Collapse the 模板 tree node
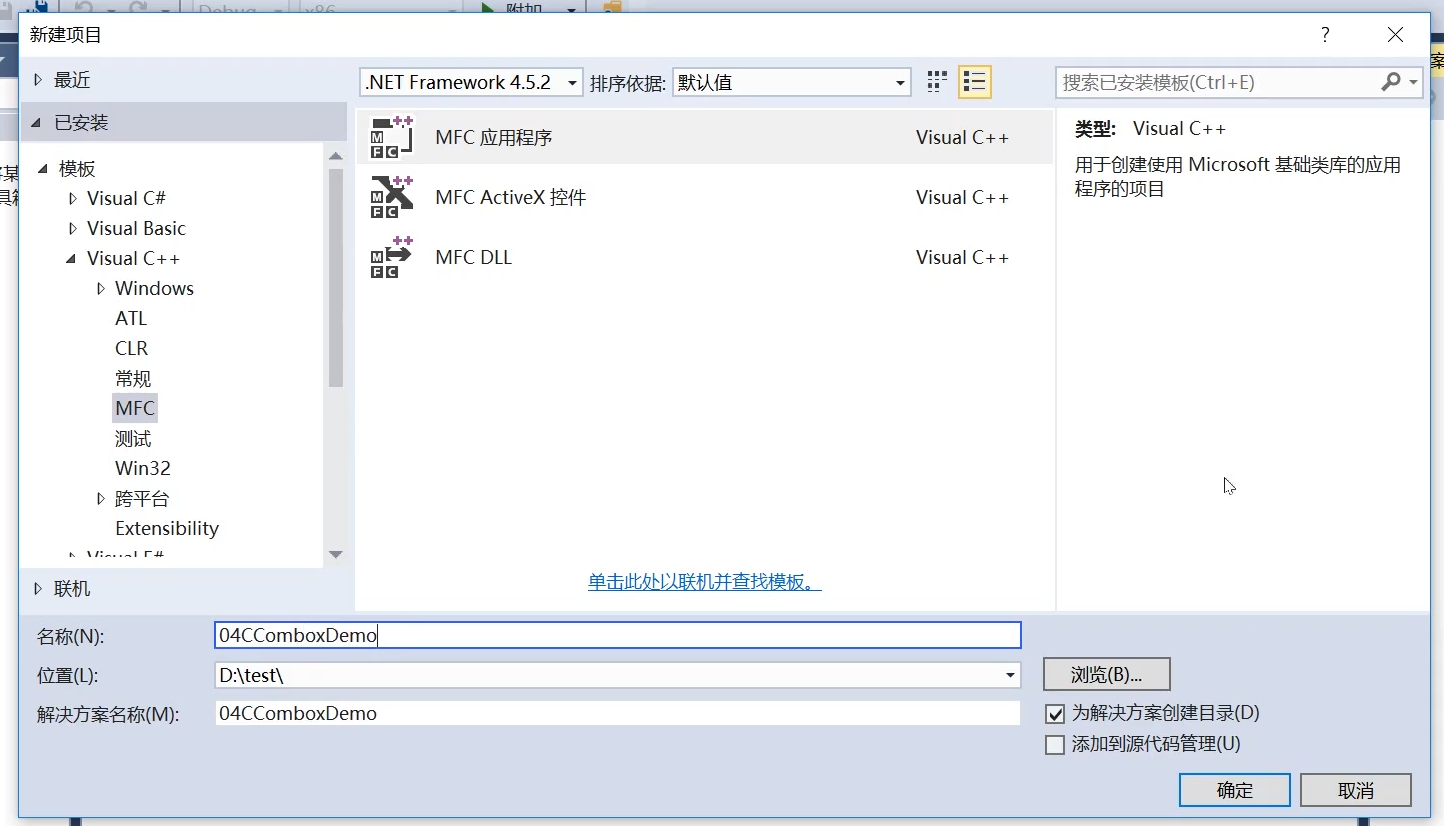 [43, 169]
